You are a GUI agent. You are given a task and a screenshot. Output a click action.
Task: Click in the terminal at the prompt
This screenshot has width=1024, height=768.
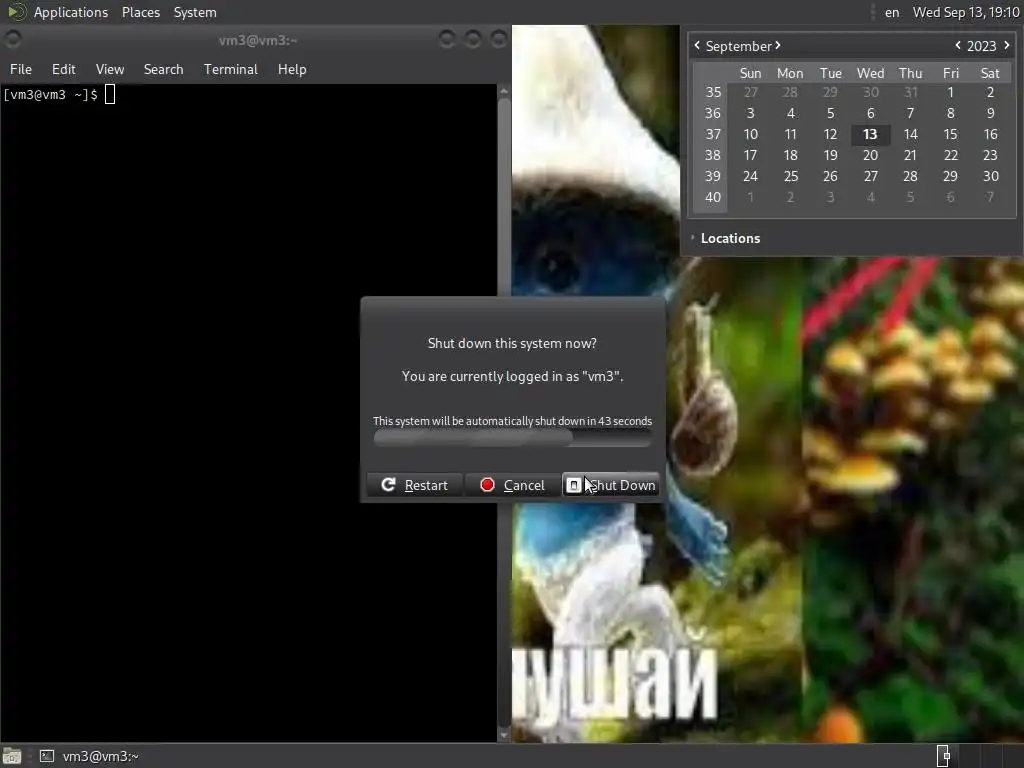110,95
